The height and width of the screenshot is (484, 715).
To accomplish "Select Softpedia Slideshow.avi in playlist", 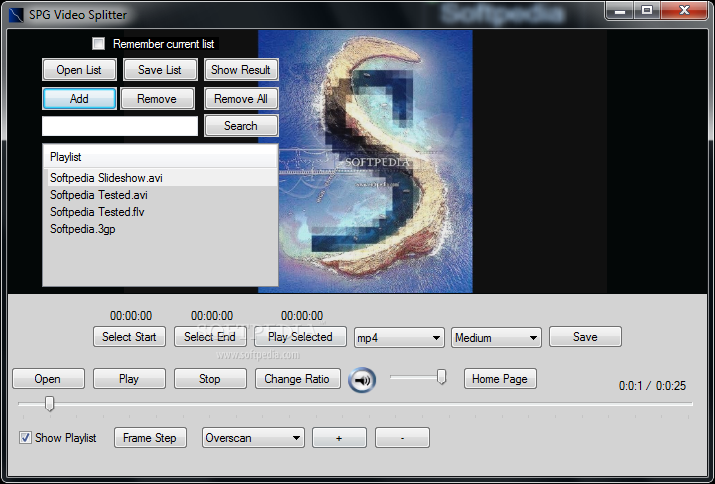I will coord(160,178).
